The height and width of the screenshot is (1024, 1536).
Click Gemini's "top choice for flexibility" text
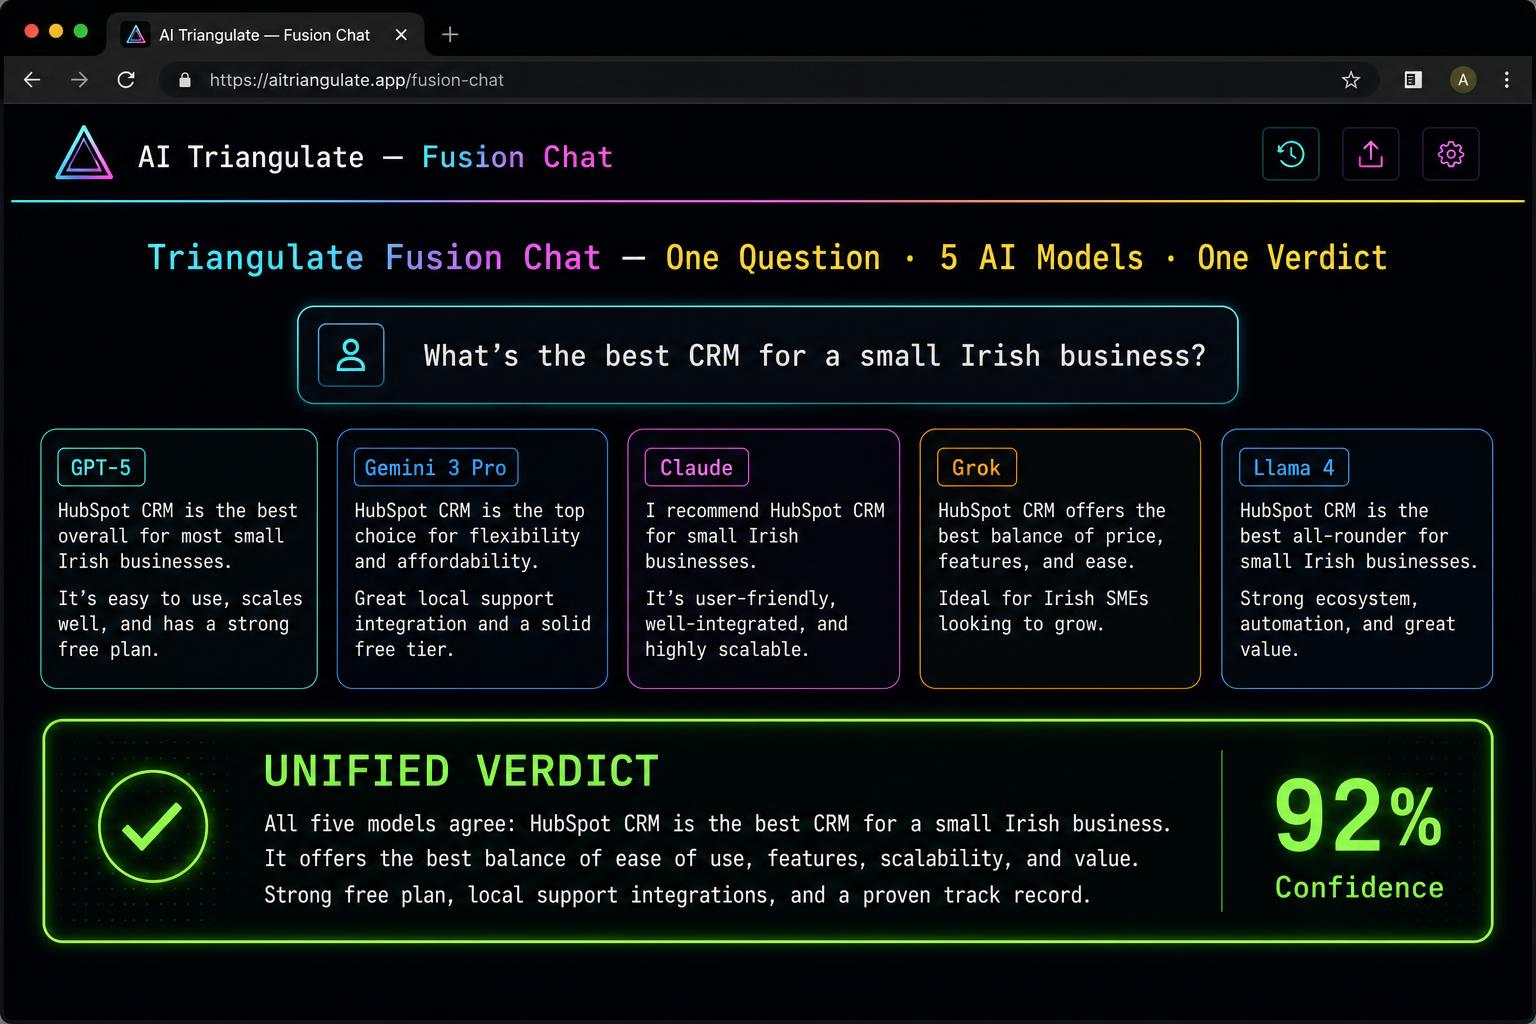click(469, 523)
